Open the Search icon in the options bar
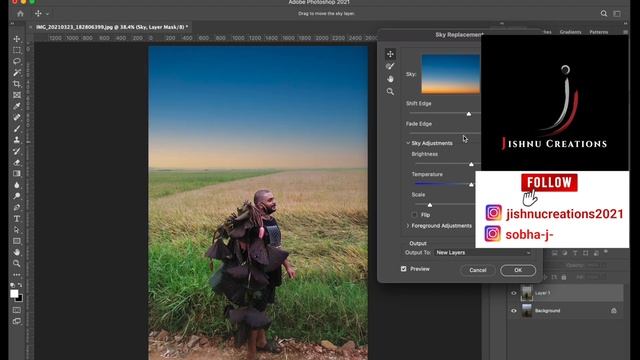Image resolution: width=640 pixels, height=360 pixels. pos(604,14)
